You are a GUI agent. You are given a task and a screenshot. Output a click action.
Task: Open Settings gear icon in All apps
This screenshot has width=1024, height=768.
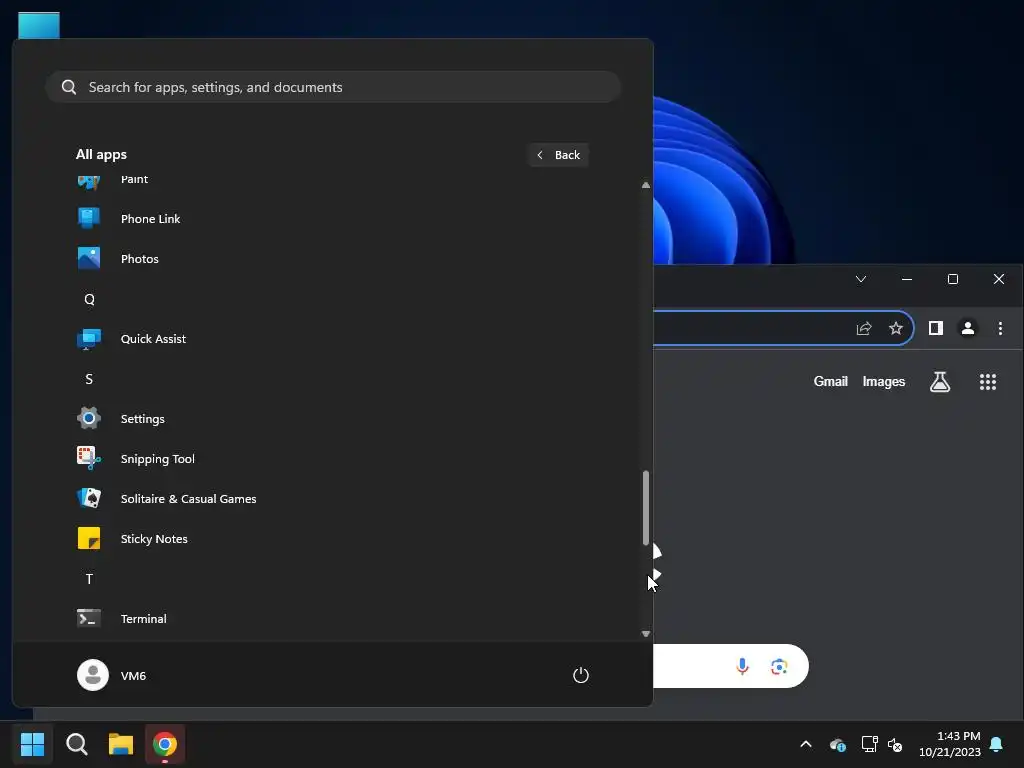tap(89, 418)
